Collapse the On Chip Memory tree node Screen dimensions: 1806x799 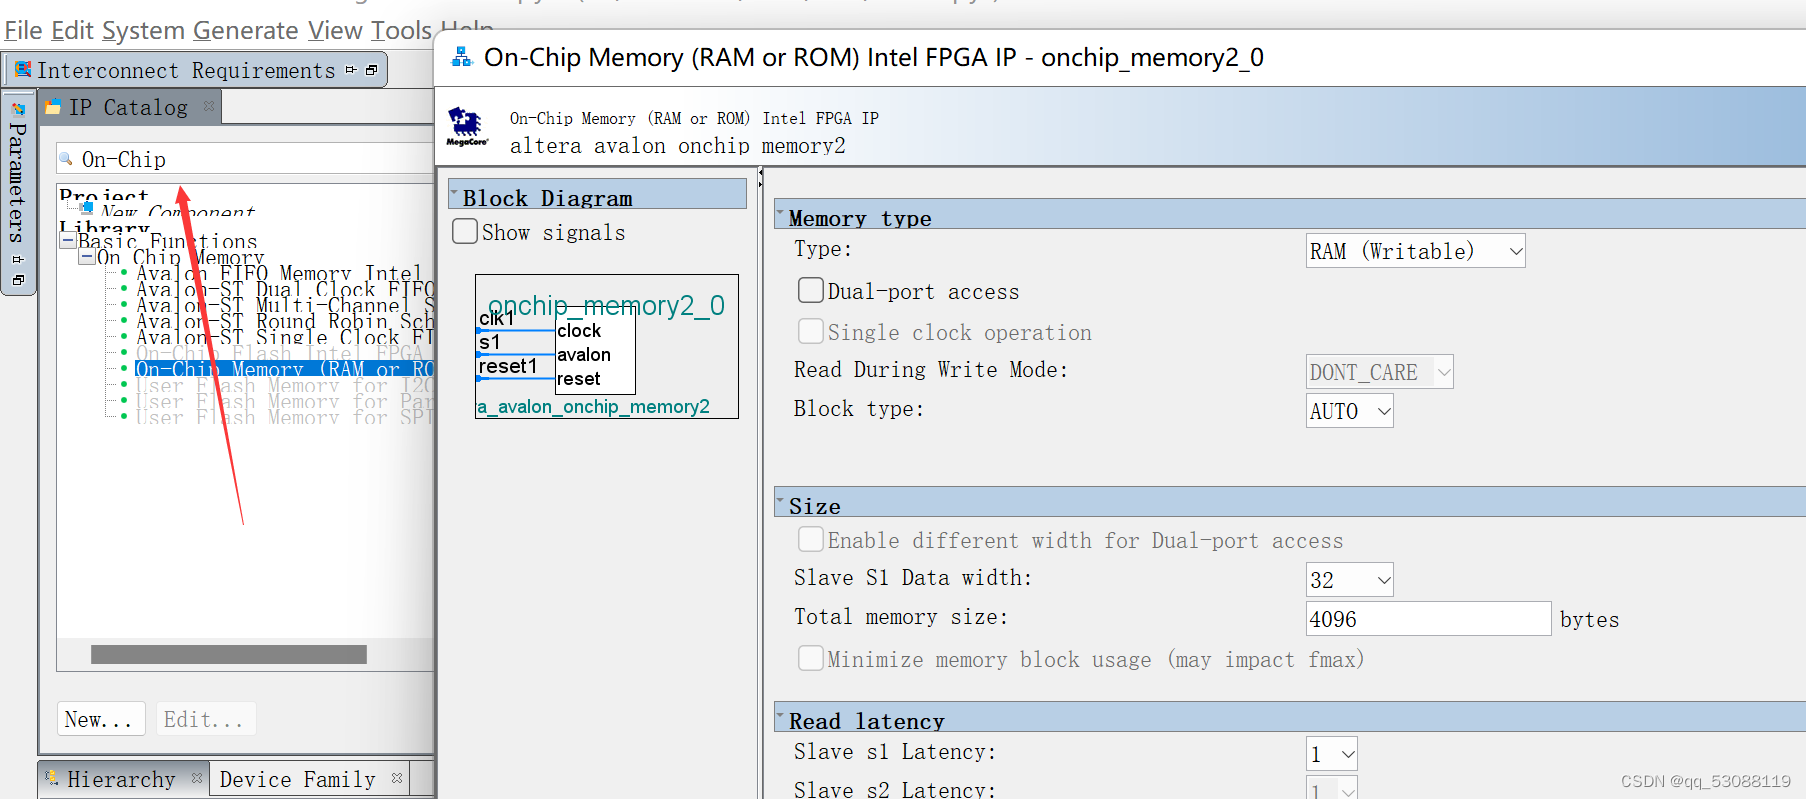coord(87,257)
